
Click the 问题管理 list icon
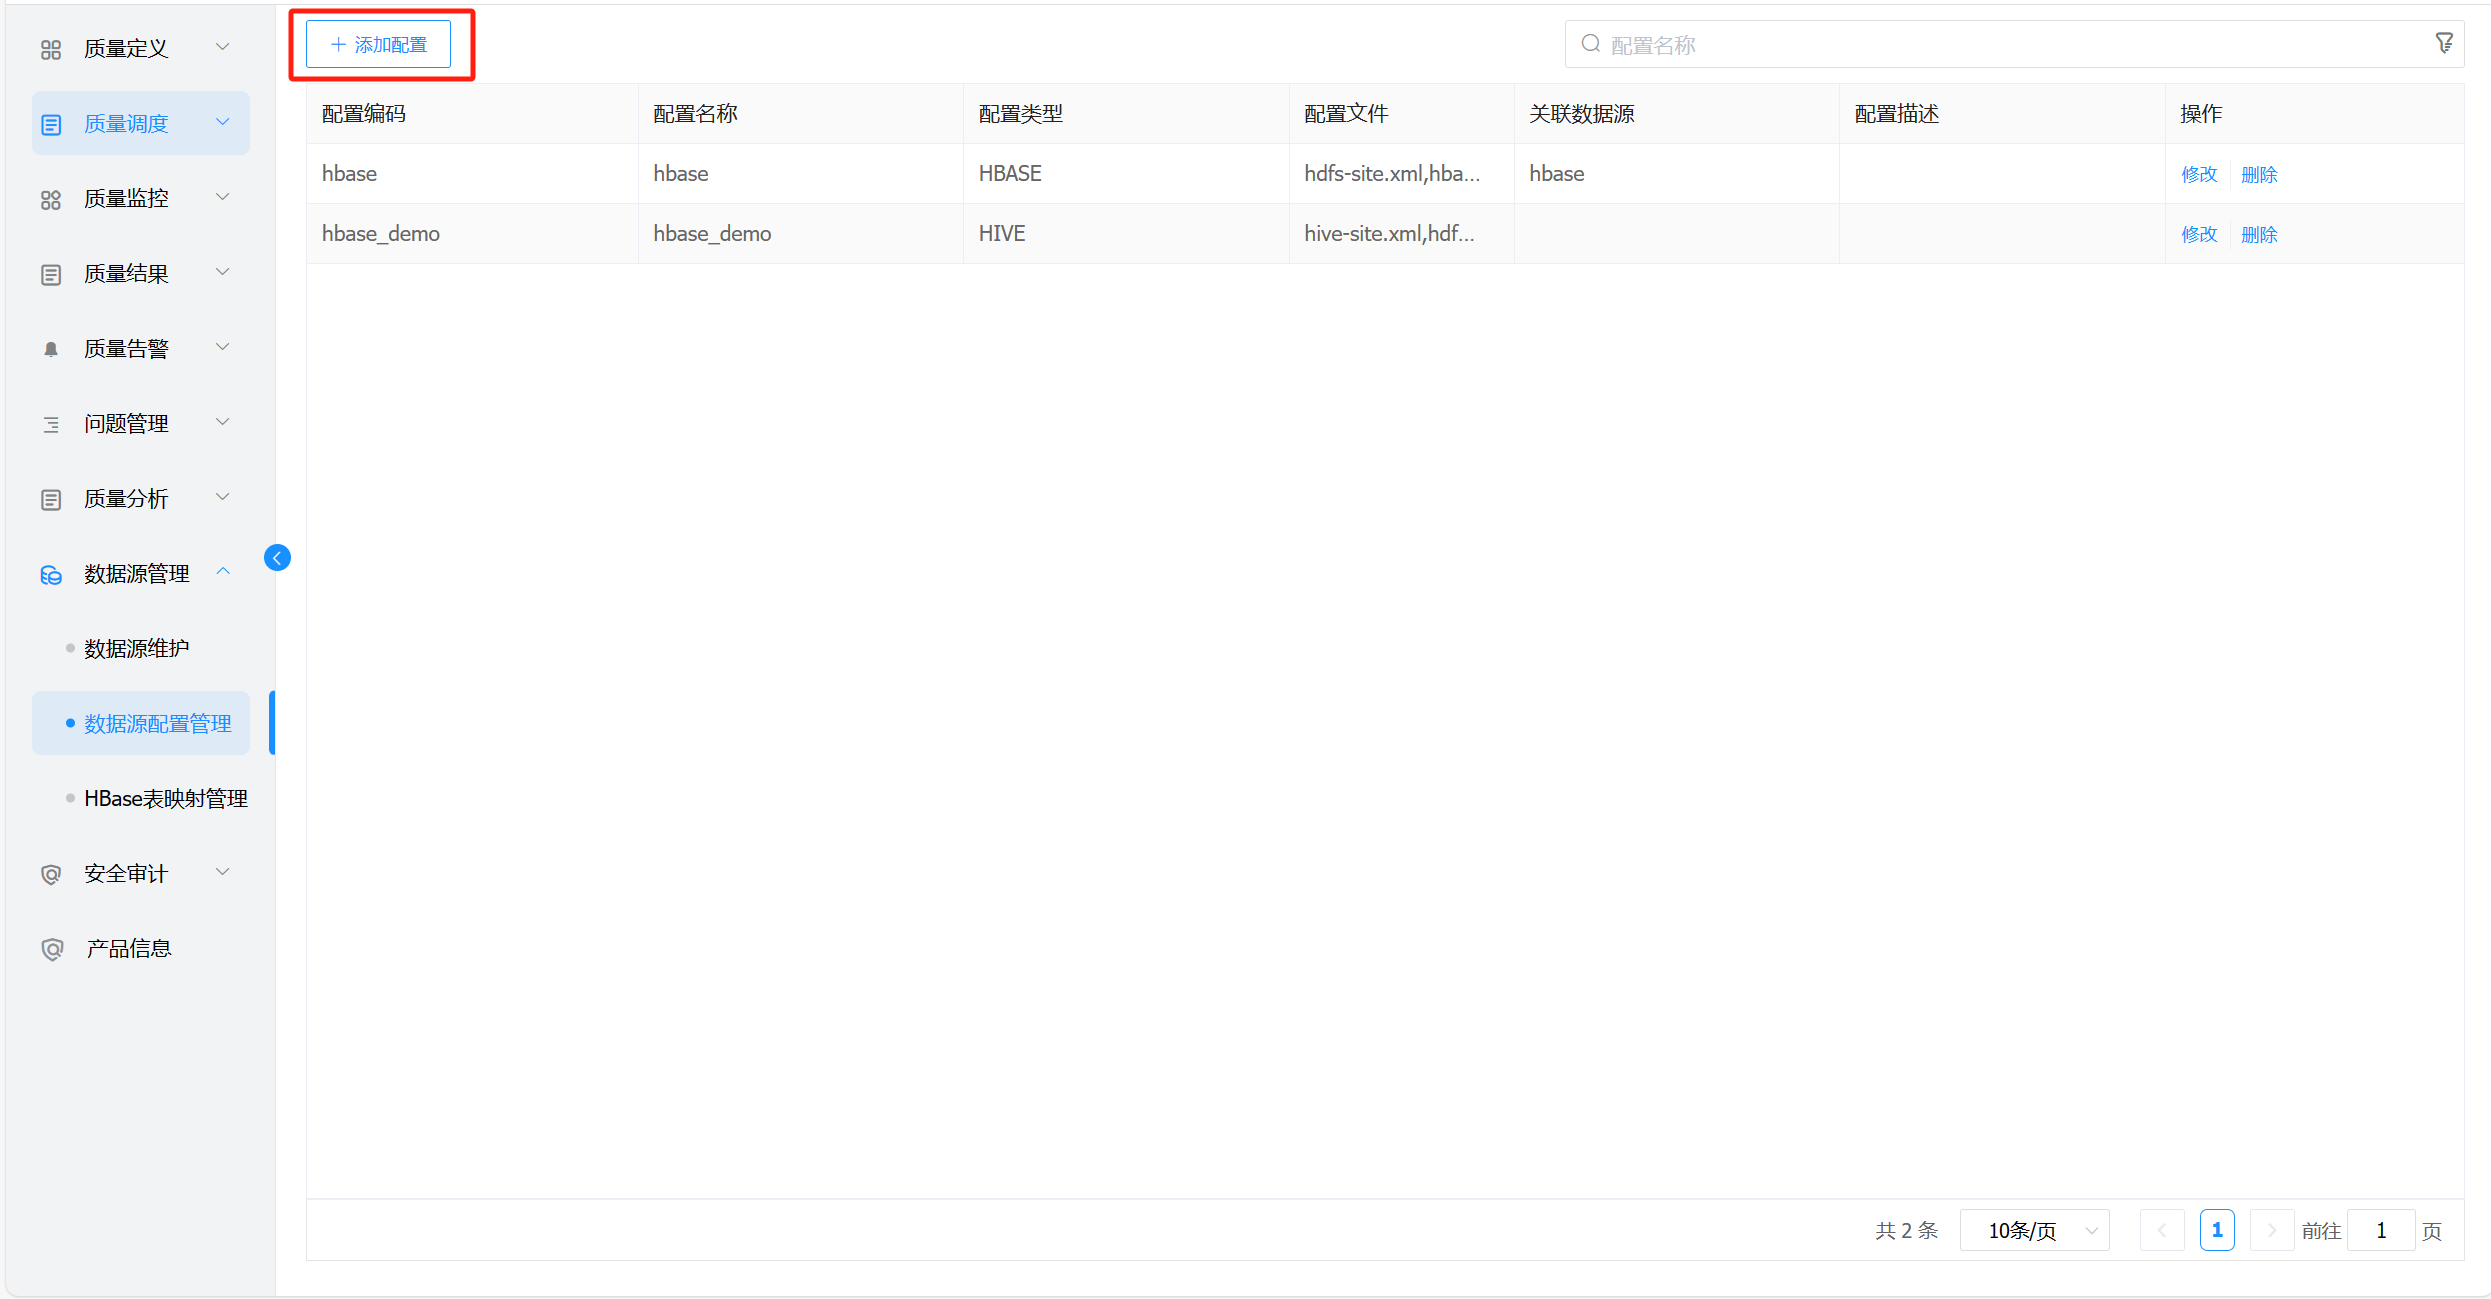tap(51, 424)
